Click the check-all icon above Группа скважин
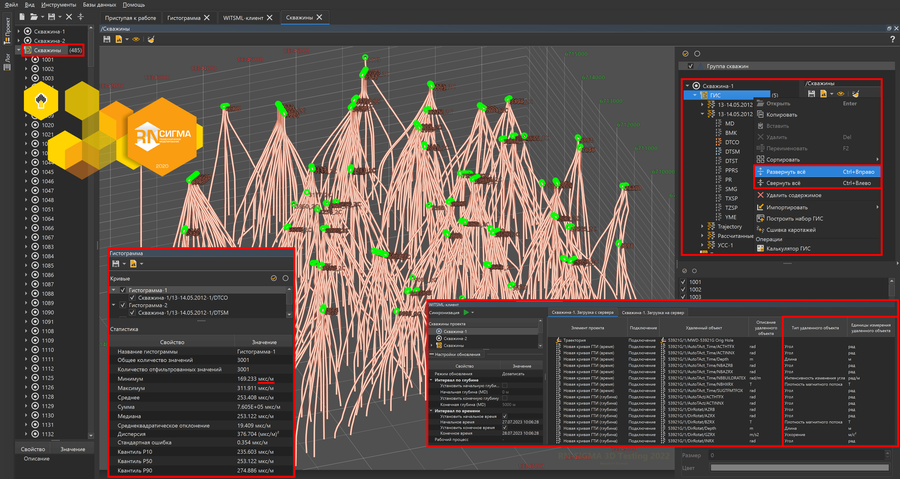This screenshot has width=900, height=479. [685, 53]
